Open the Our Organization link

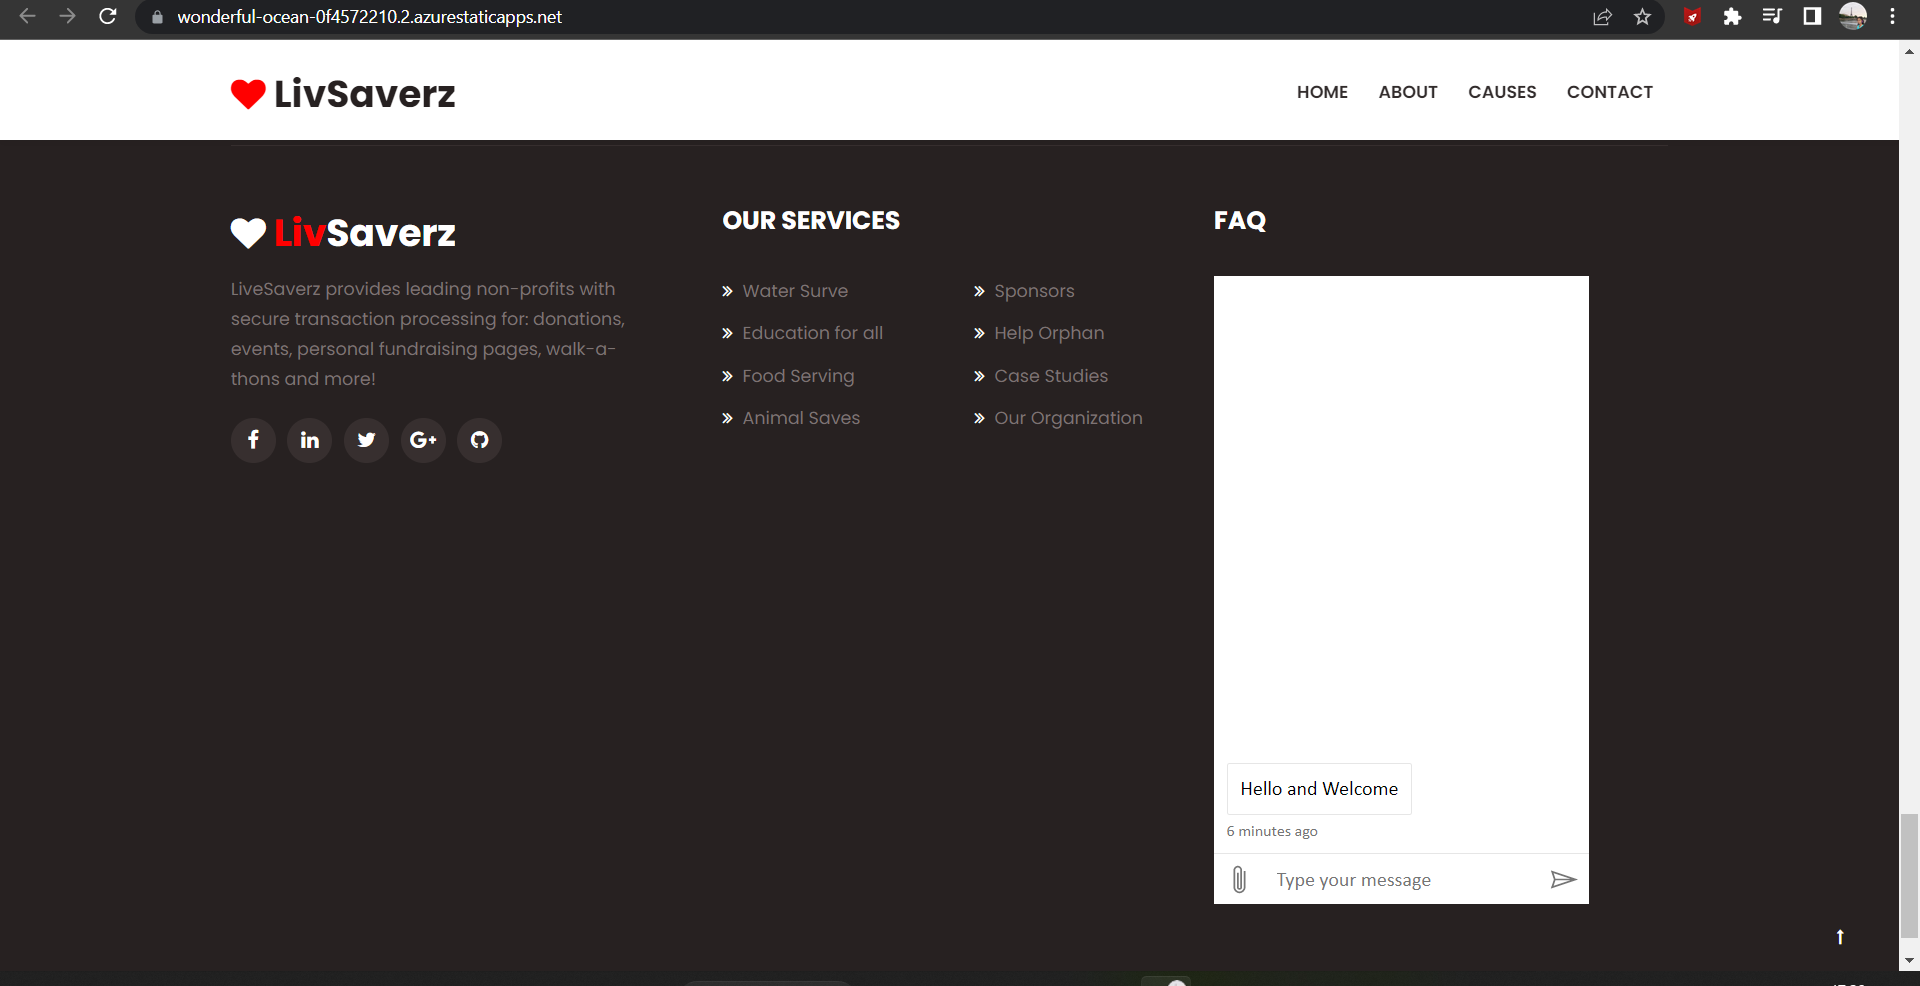(x=1068, y=418)
